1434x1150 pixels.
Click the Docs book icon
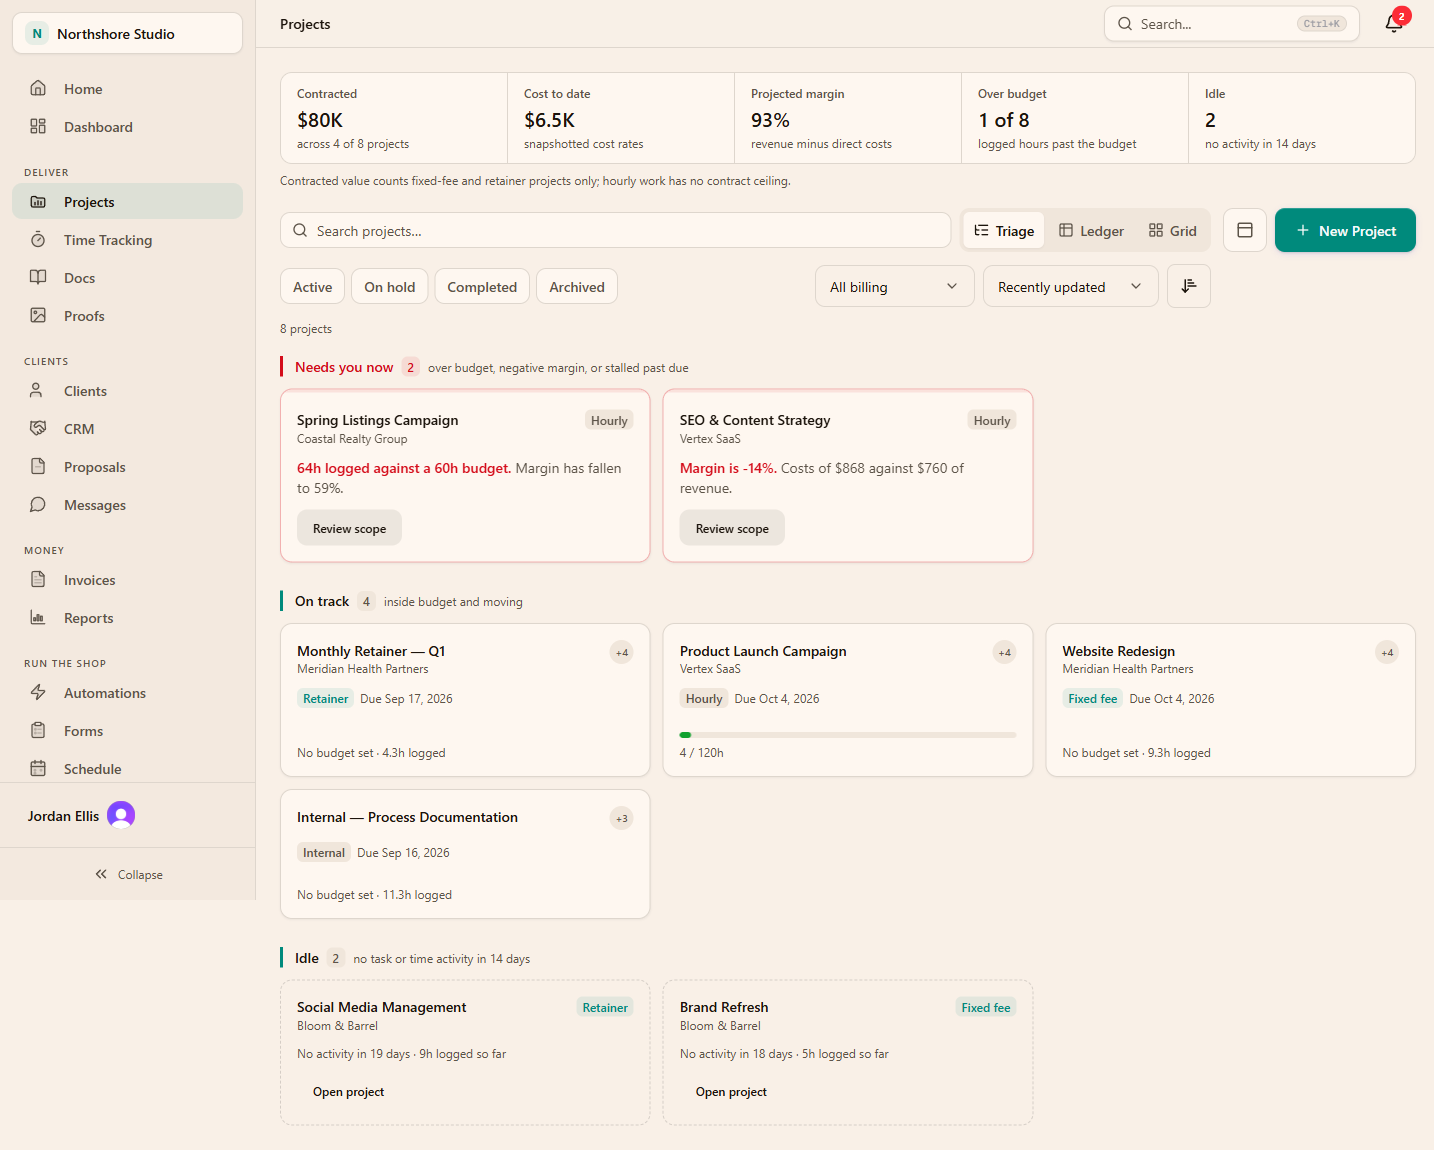(x=38, y=277)
